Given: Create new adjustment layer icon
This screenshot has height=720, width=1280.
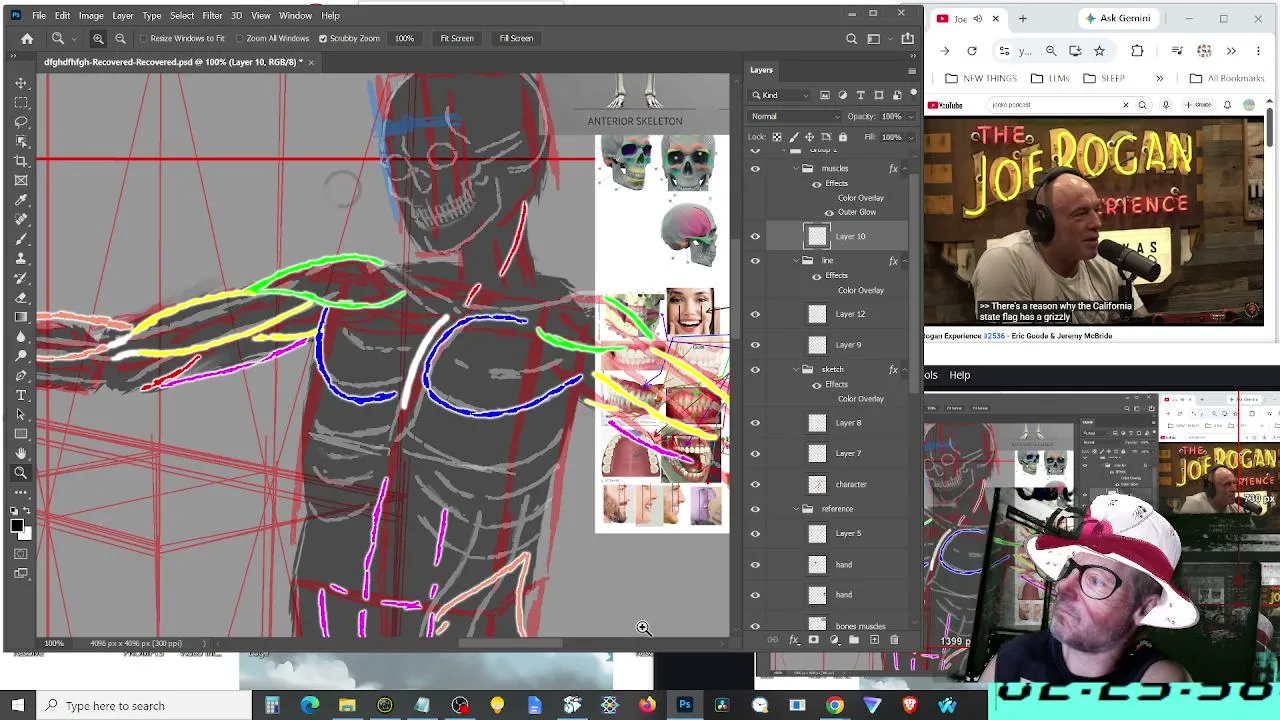Looking at the screenshot, I should 833,640.
